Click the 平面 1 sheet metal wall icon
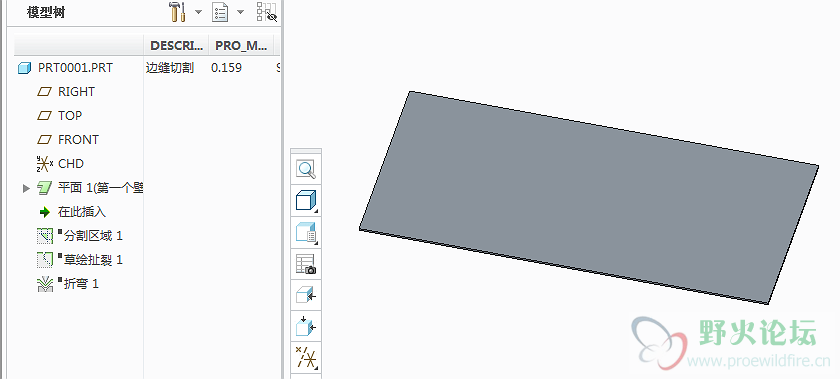 pyautogui.click(x=44, y=188)
